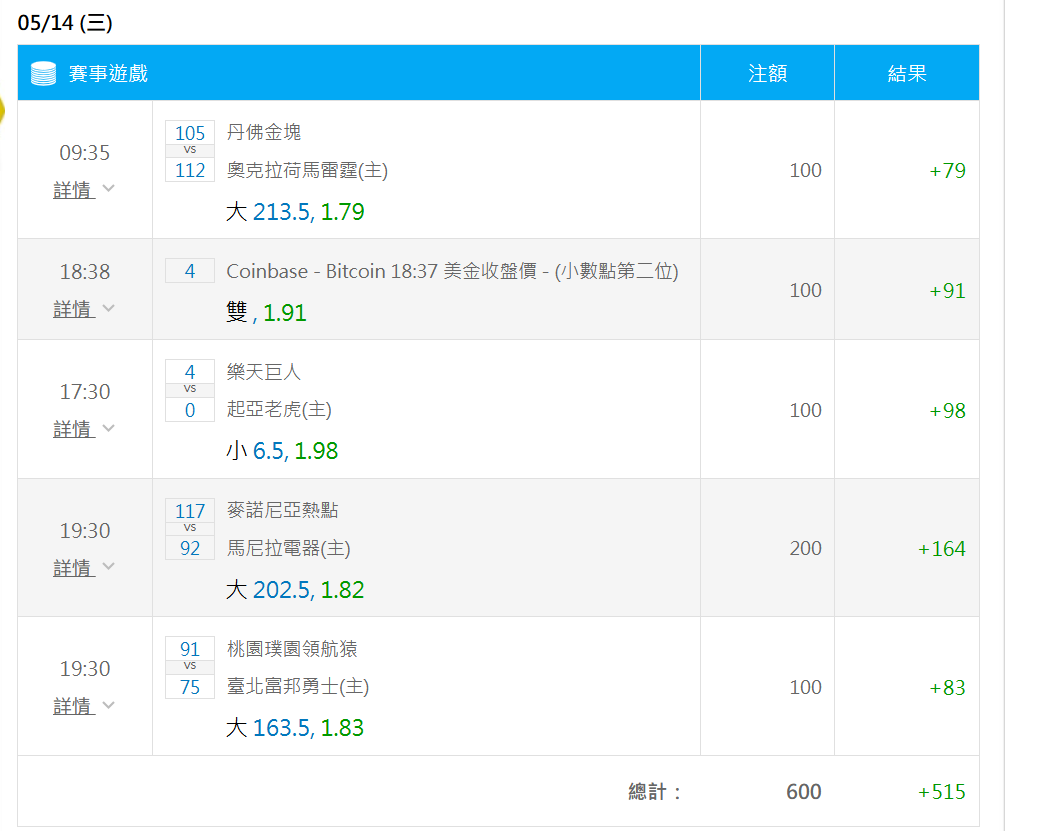This screenshot has width=1045, height=831.
Task: Click the bet line 雙, 1.91
Action: point(267,313)
